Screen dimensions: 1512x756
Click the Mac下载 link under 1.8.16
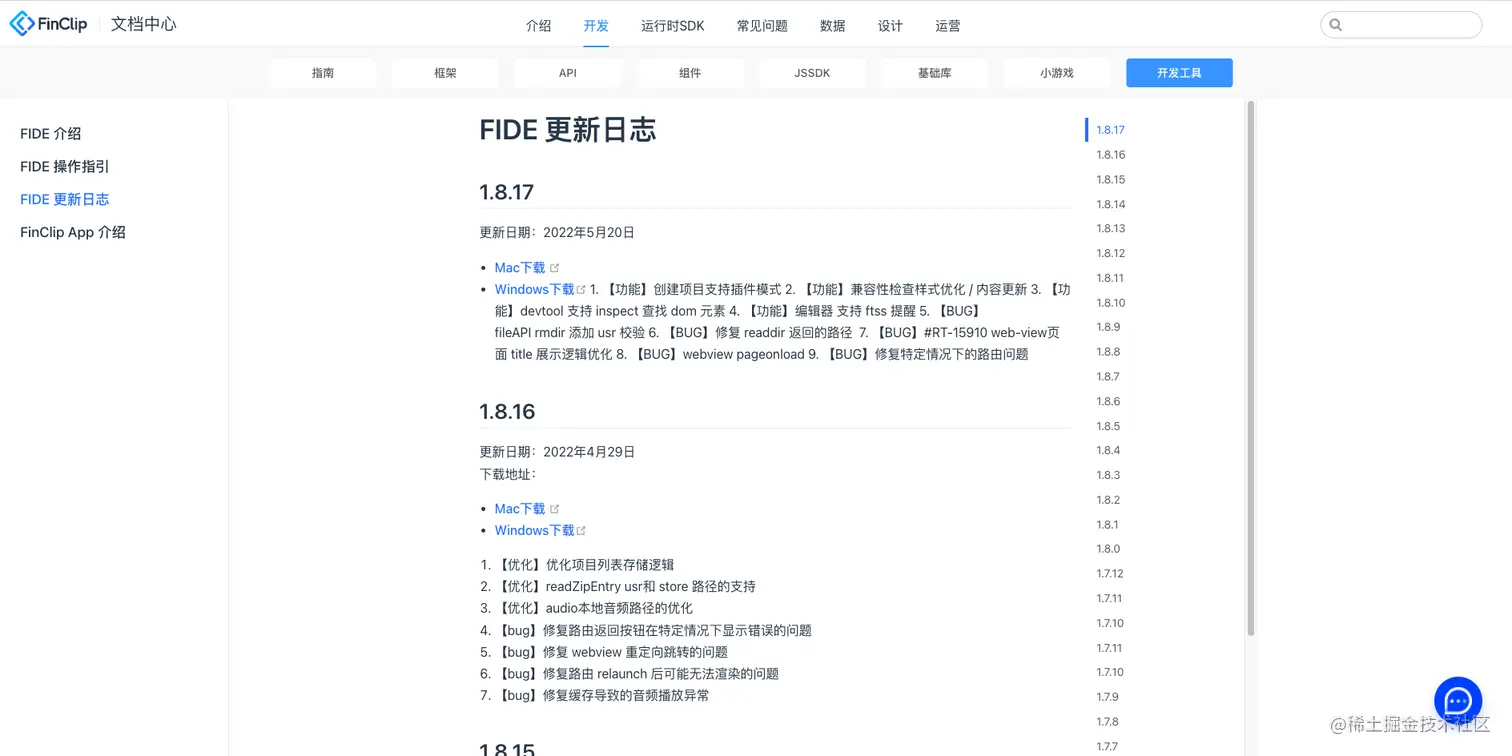(x=520, y=509)
